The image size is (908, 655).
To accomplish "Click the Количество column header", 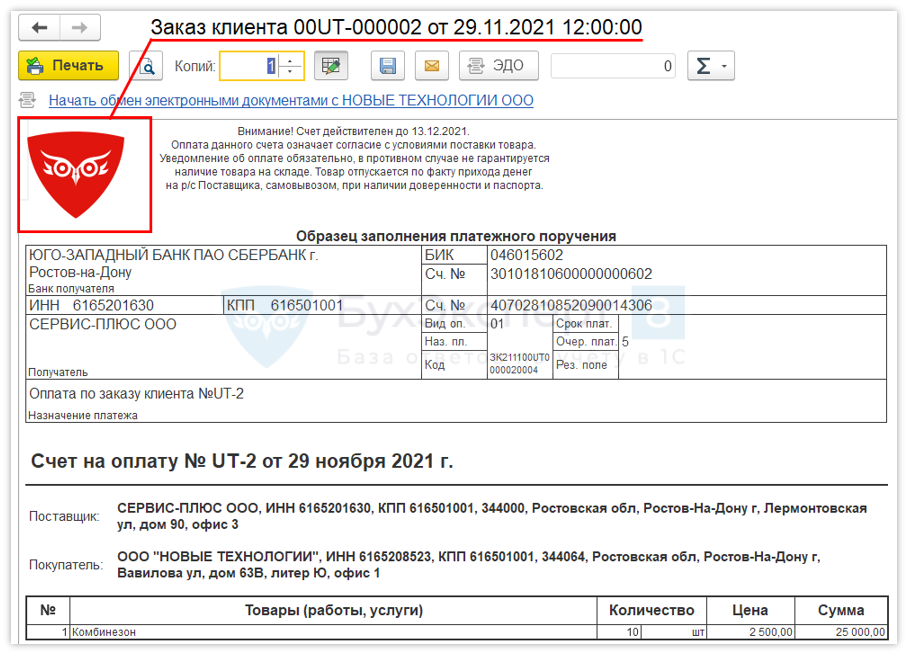I will [x=651, y=610].
